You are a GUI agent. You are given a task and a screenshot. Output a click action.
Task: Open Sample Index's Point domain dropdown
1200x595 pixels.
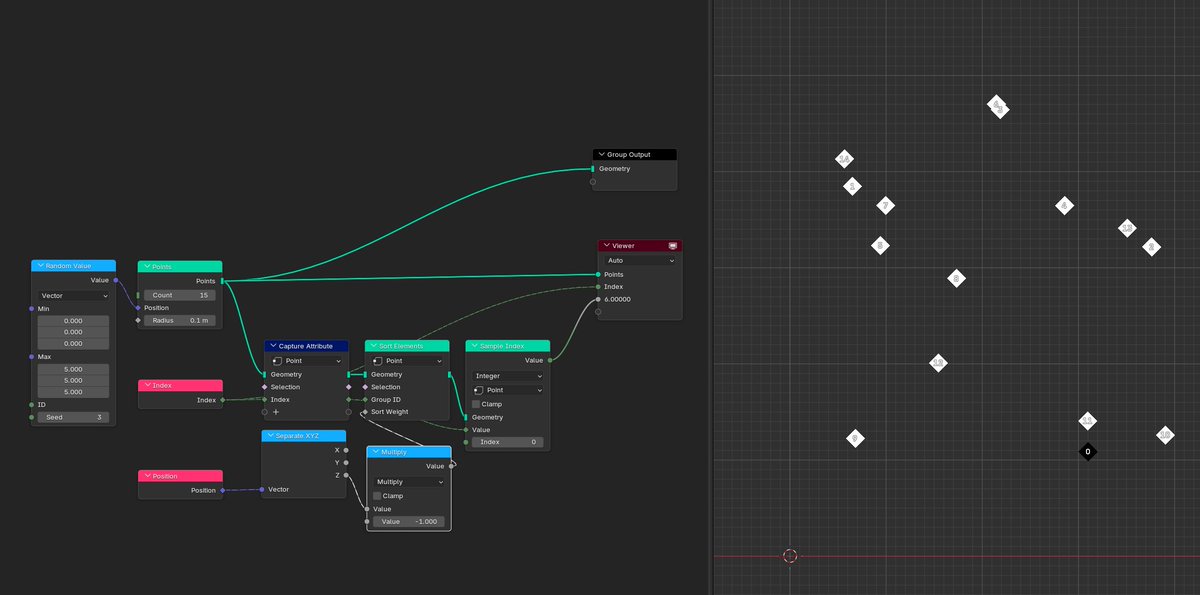(x=508, y=390)
